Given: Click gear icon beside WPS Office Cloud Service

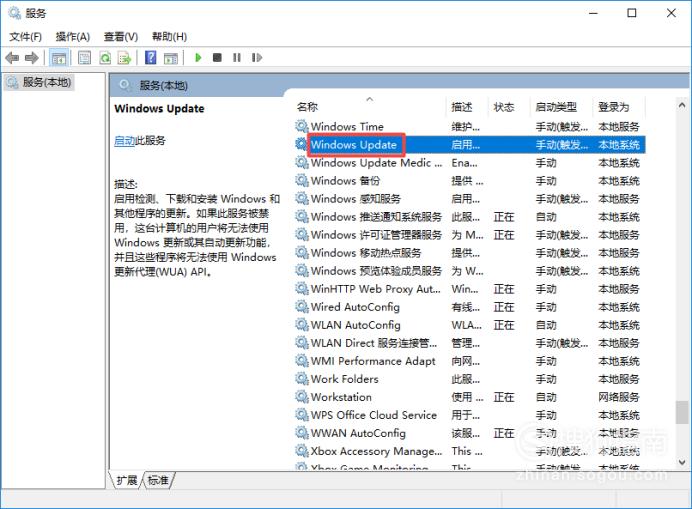Looking at the screenshot, I should point(302,415).
